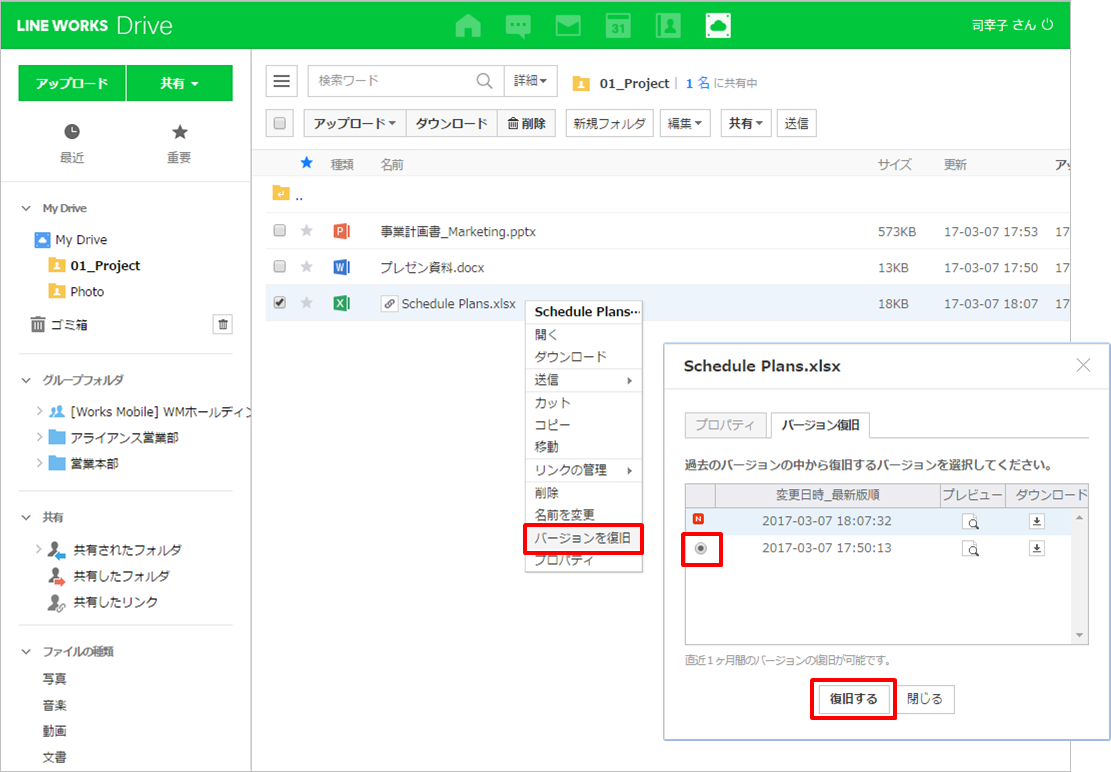Open the Mail envelope icon
The width and height of the screenshot is (1111, 772).
coord(568,26)
